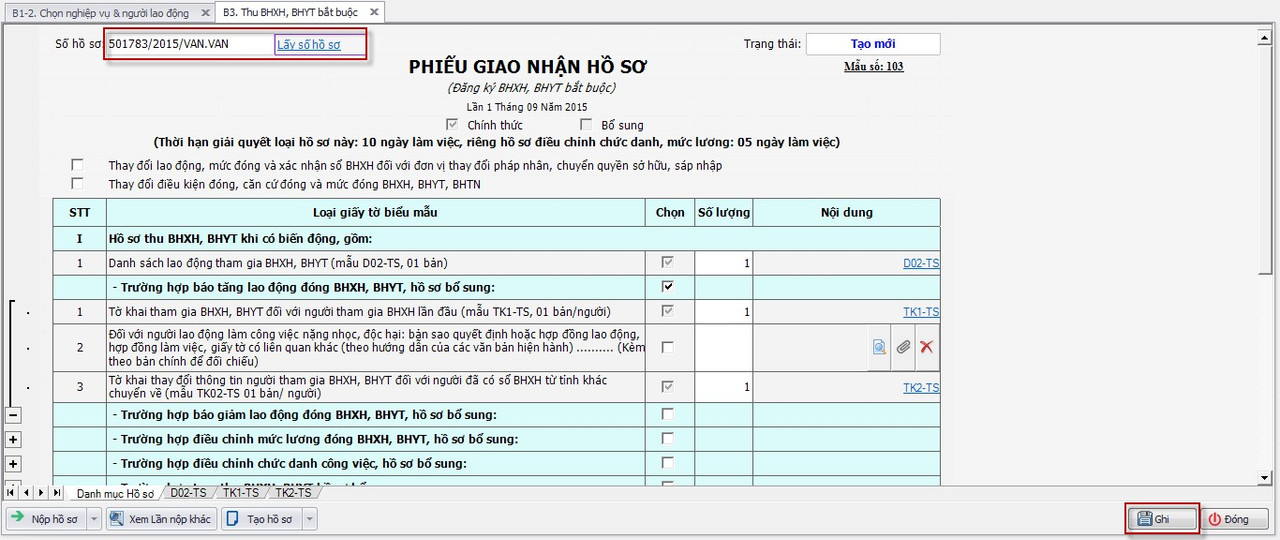
Task: Go to previous sheet tab arrow
Action: 27,492
